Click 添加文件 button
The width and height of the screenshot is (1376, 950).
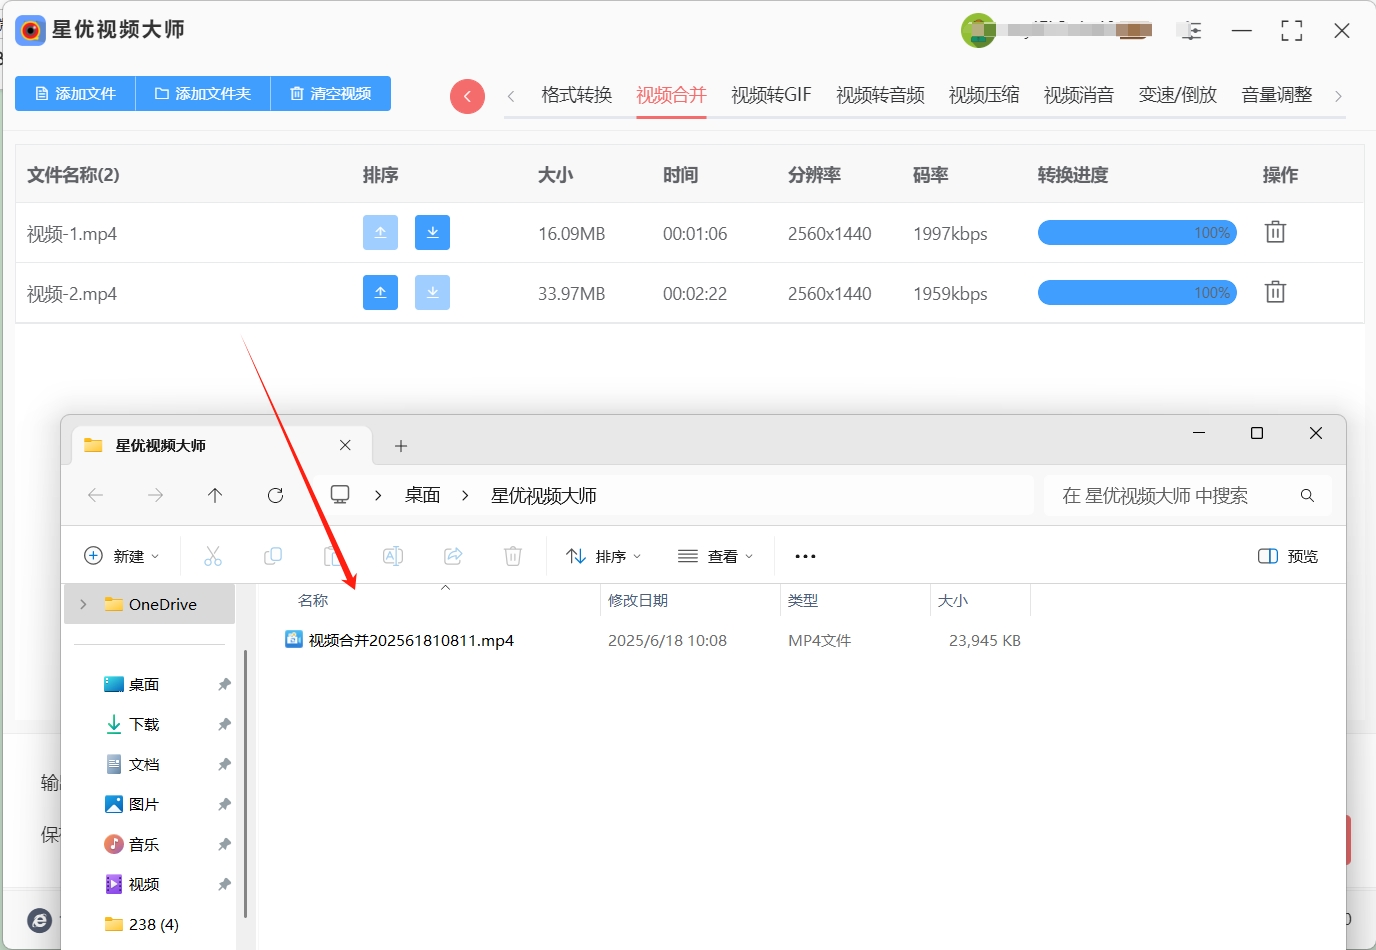coord(75,93)
